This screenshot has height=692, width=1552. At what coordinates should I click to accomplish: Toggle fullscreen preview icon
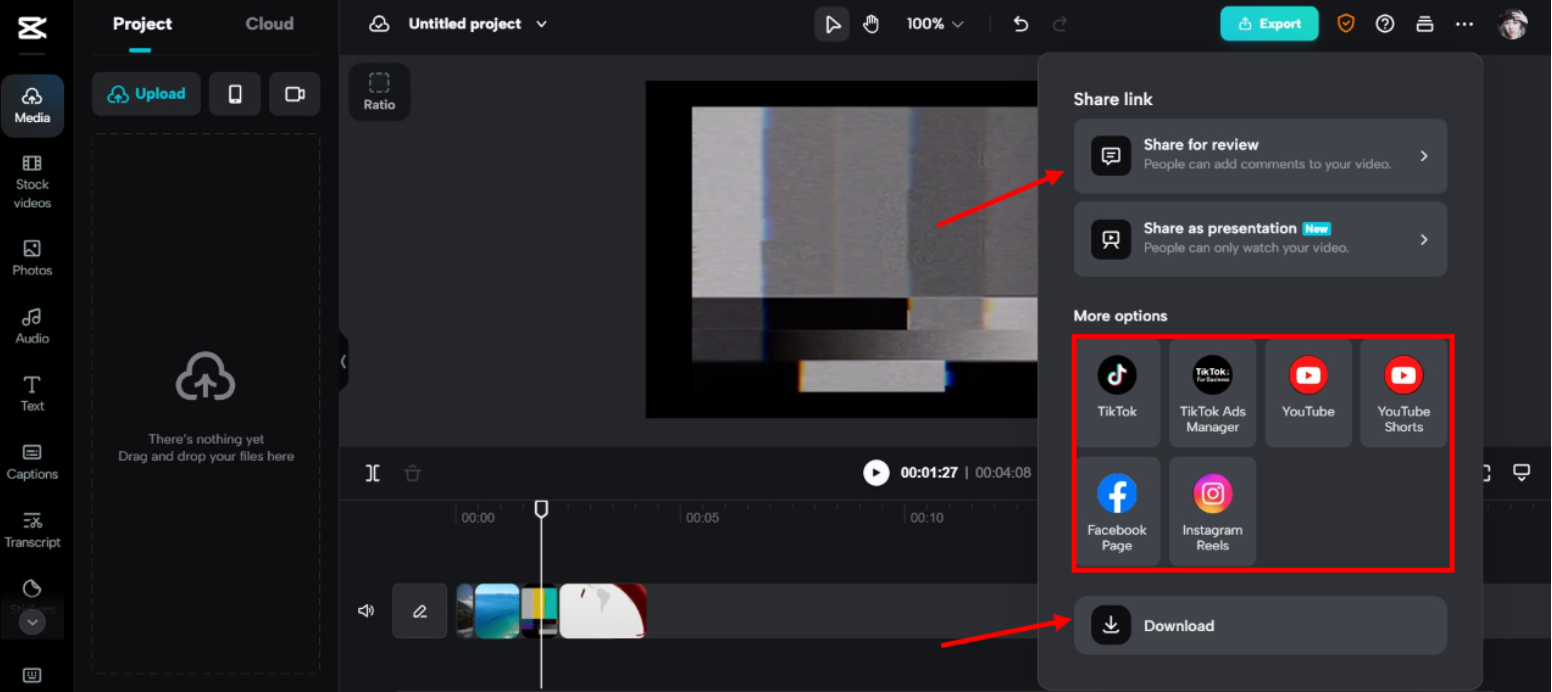(1484, 473)
